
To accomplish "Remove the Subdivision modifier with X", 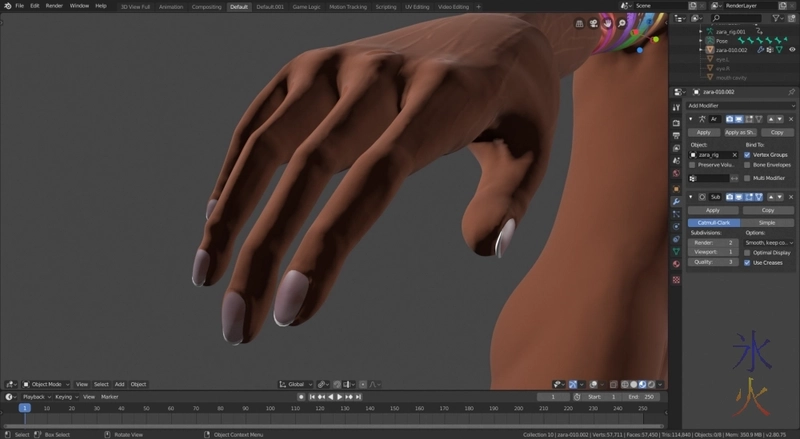I will 790,197.
